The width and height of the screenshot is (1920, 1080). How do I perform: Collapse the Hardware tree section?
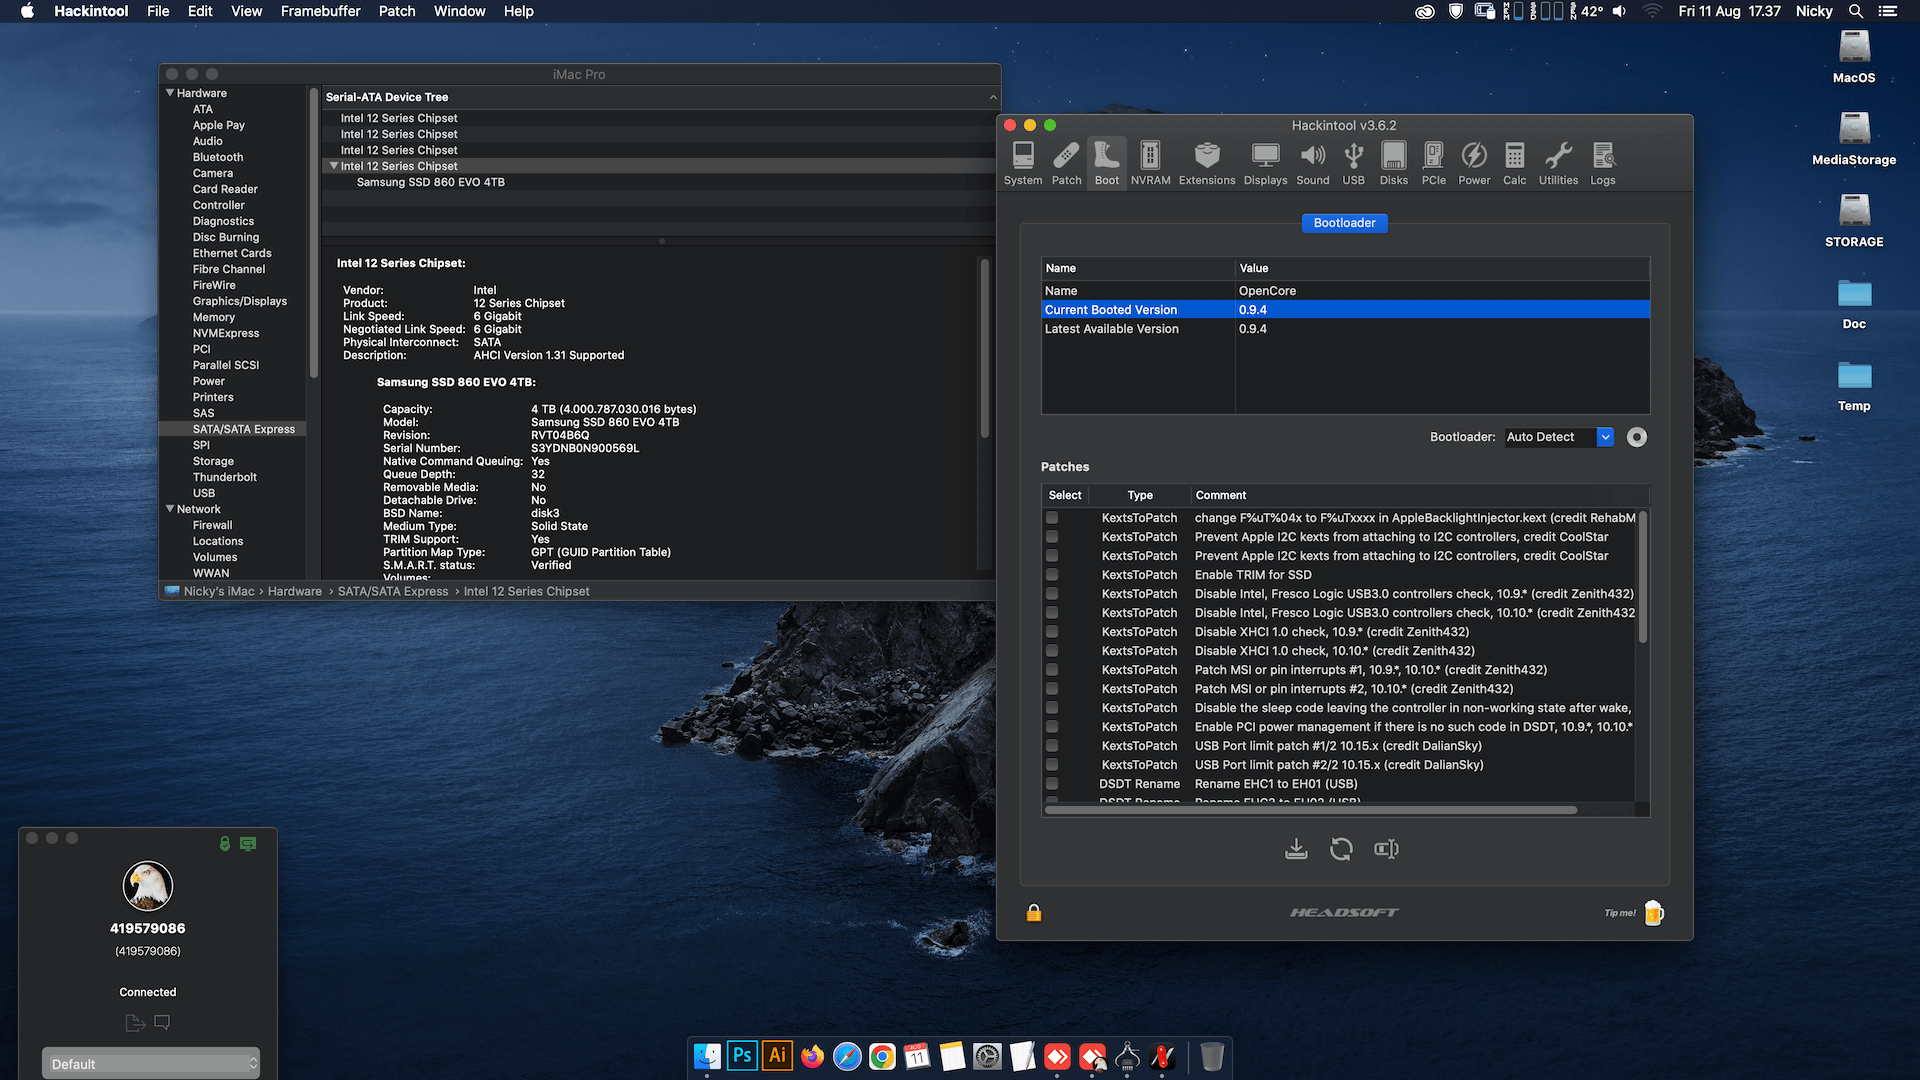point(170,93)
